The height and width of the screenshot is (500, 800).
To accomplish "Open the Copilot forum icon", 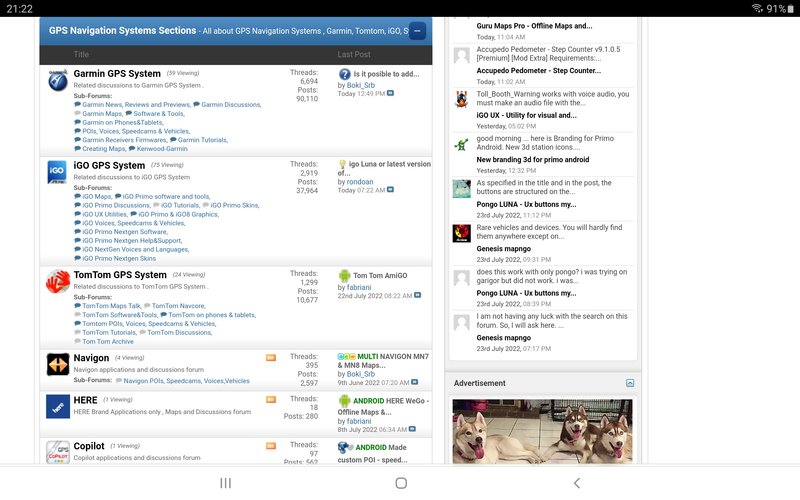I will click(x=58, y=452).
